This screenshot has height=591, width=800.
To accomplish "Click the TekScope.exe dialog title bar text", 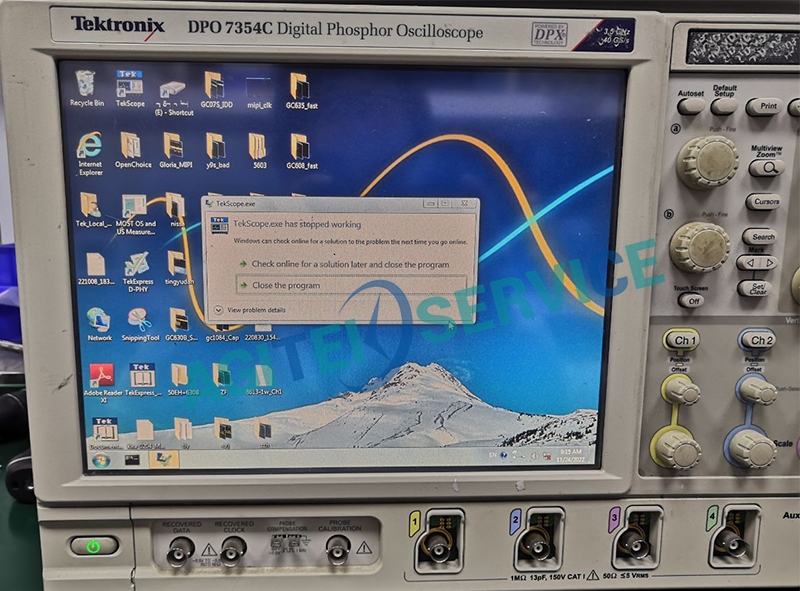I will pyautogui.click(x=235, y=204).
